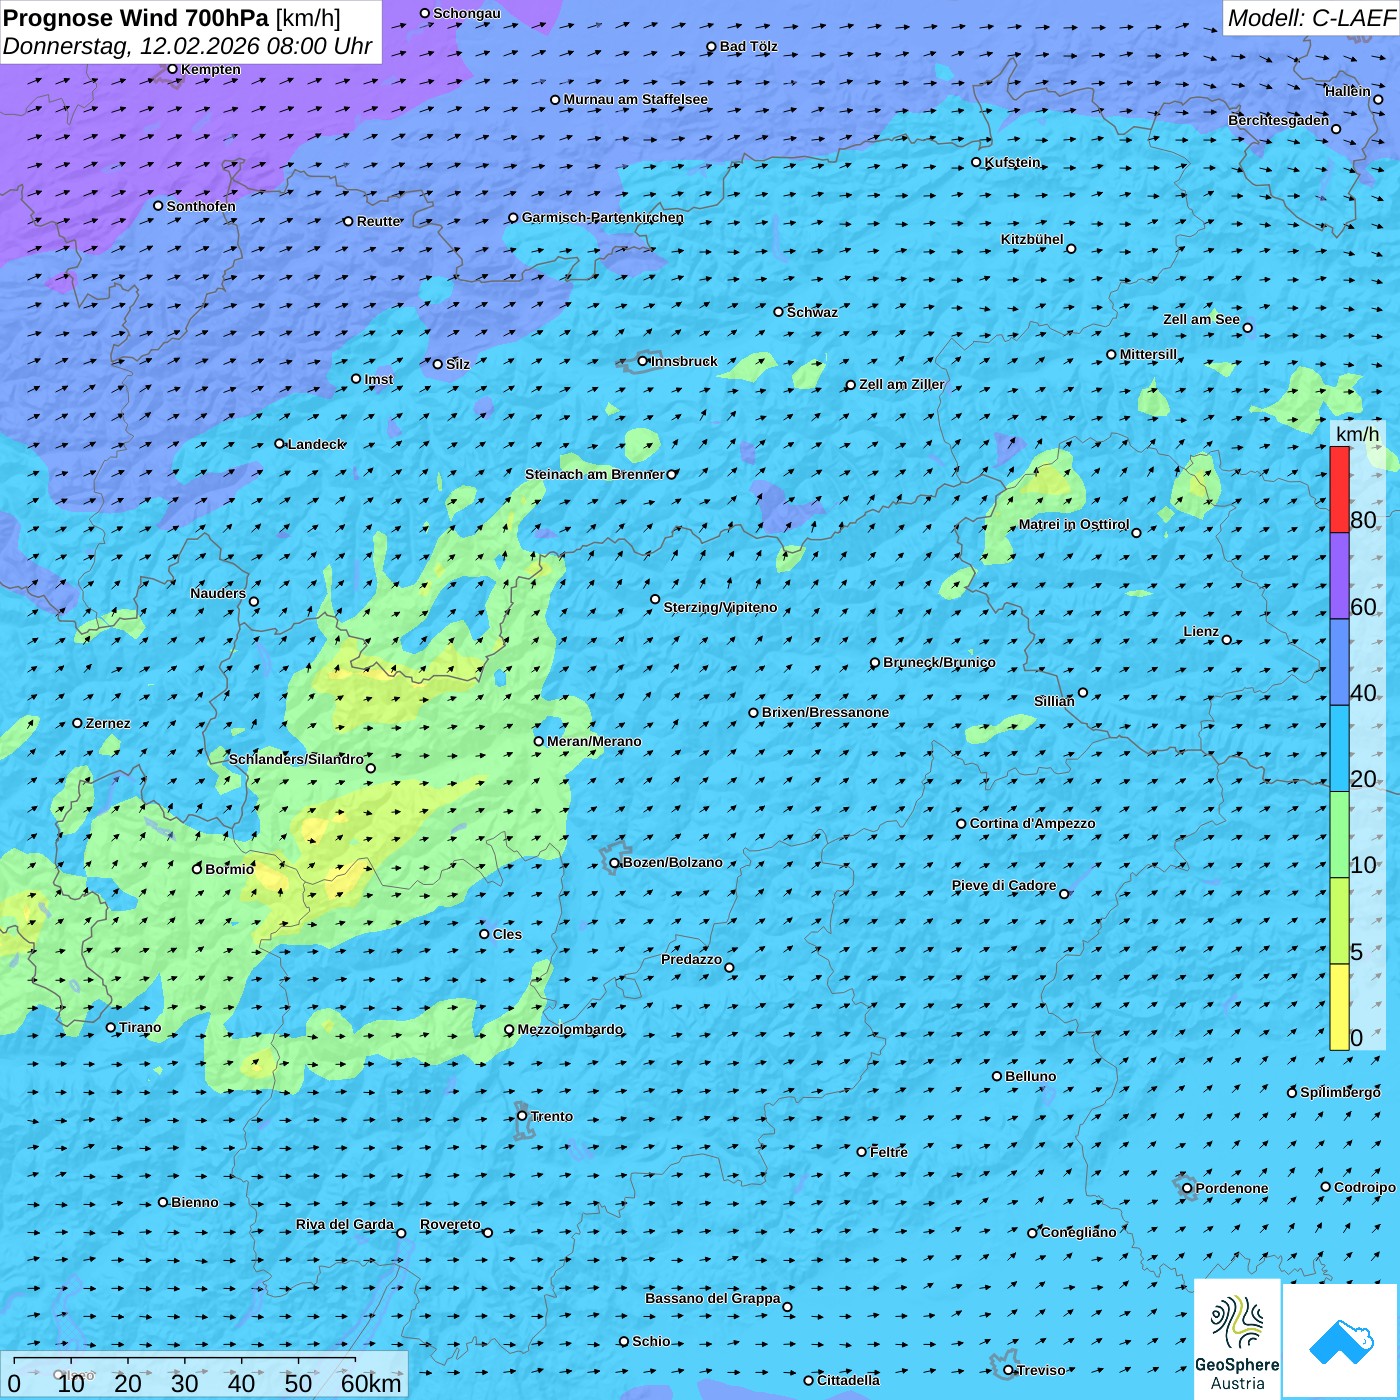Screen dimensions: 1400x1400
Task: Click the 'km/h' legend unit heading
Action: click(x=1358, y=434)
